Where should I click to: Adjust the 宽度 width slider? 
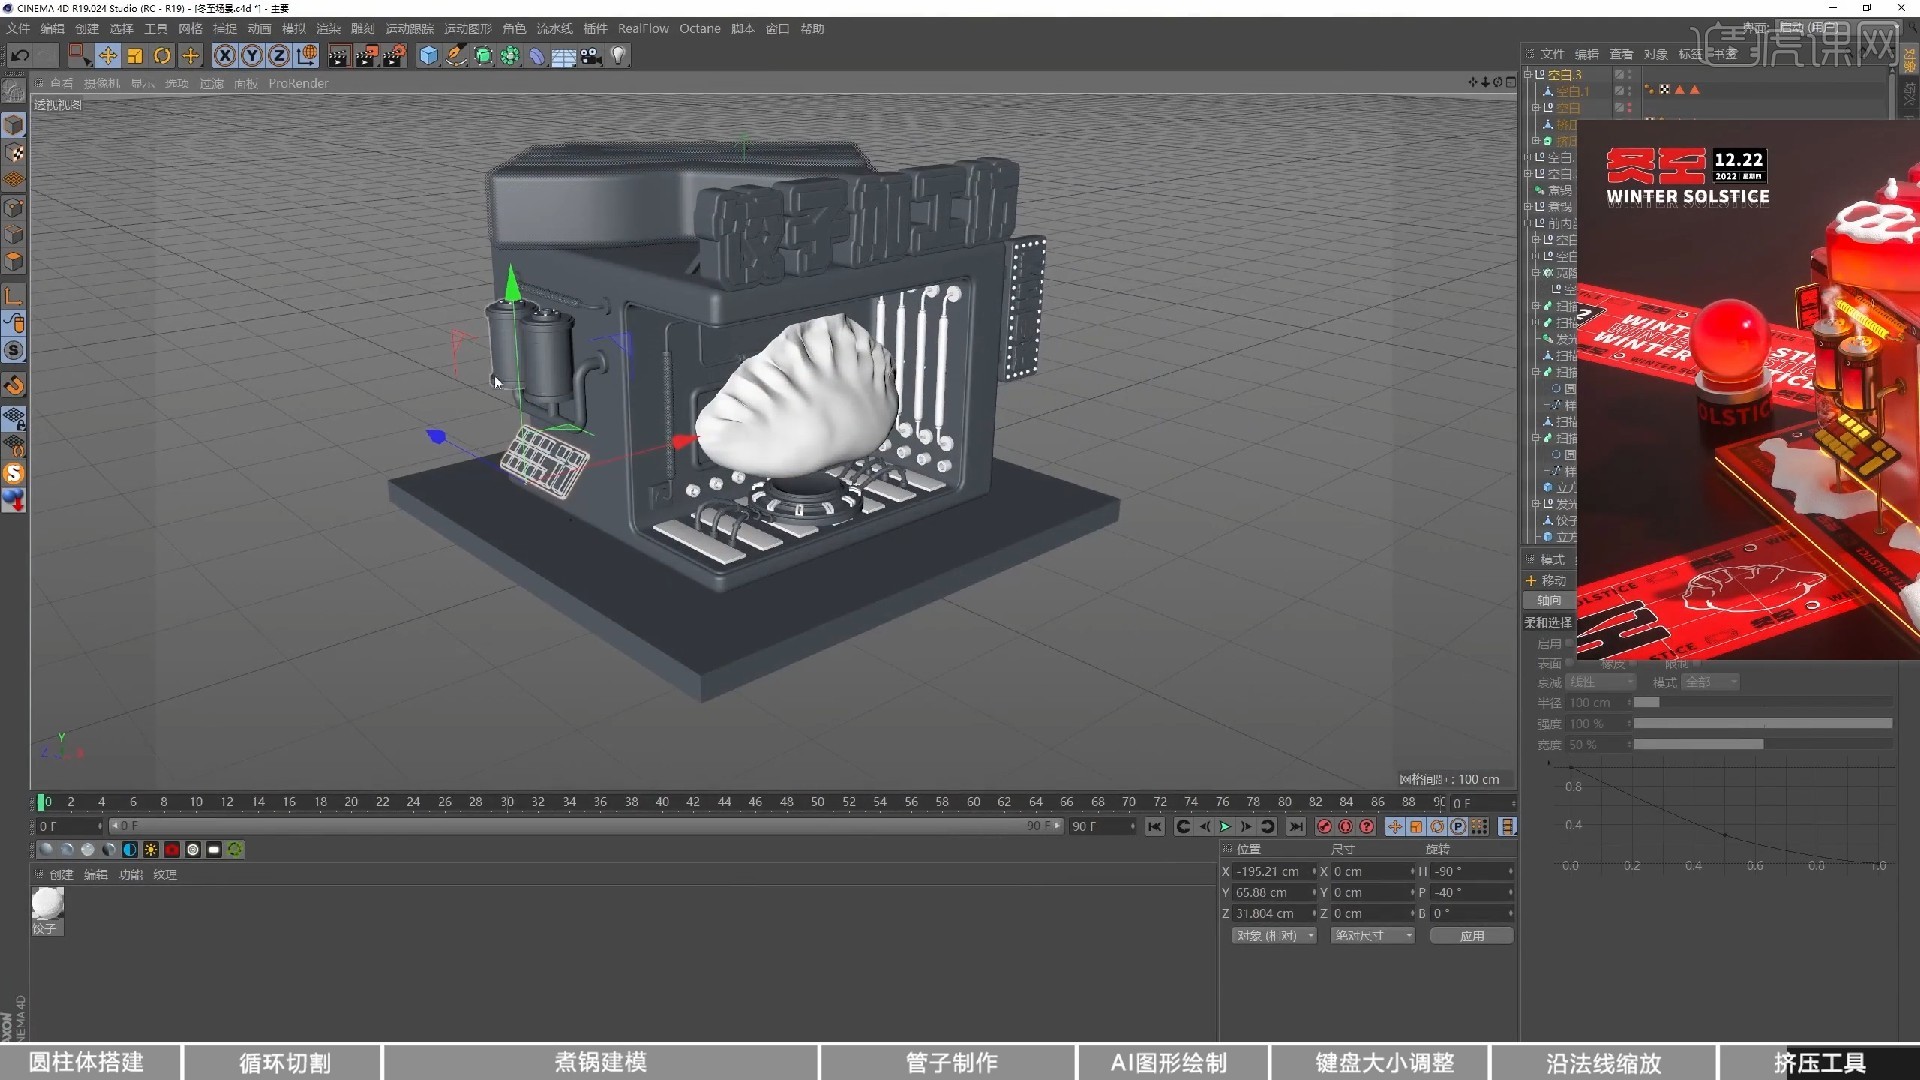[1762, 745]
